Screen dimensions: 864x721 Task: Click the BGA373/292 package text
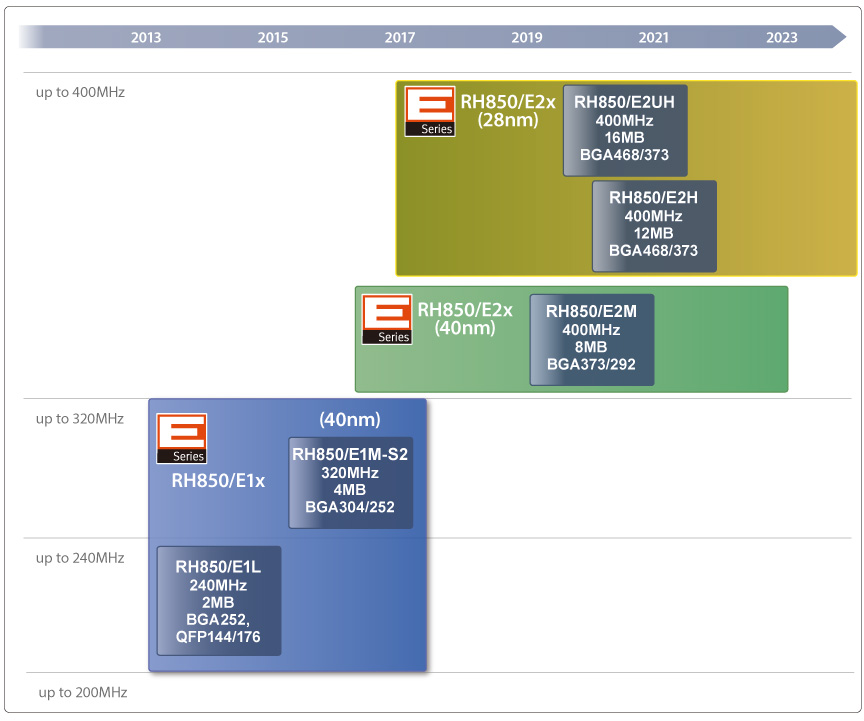(x=591, y=364)
